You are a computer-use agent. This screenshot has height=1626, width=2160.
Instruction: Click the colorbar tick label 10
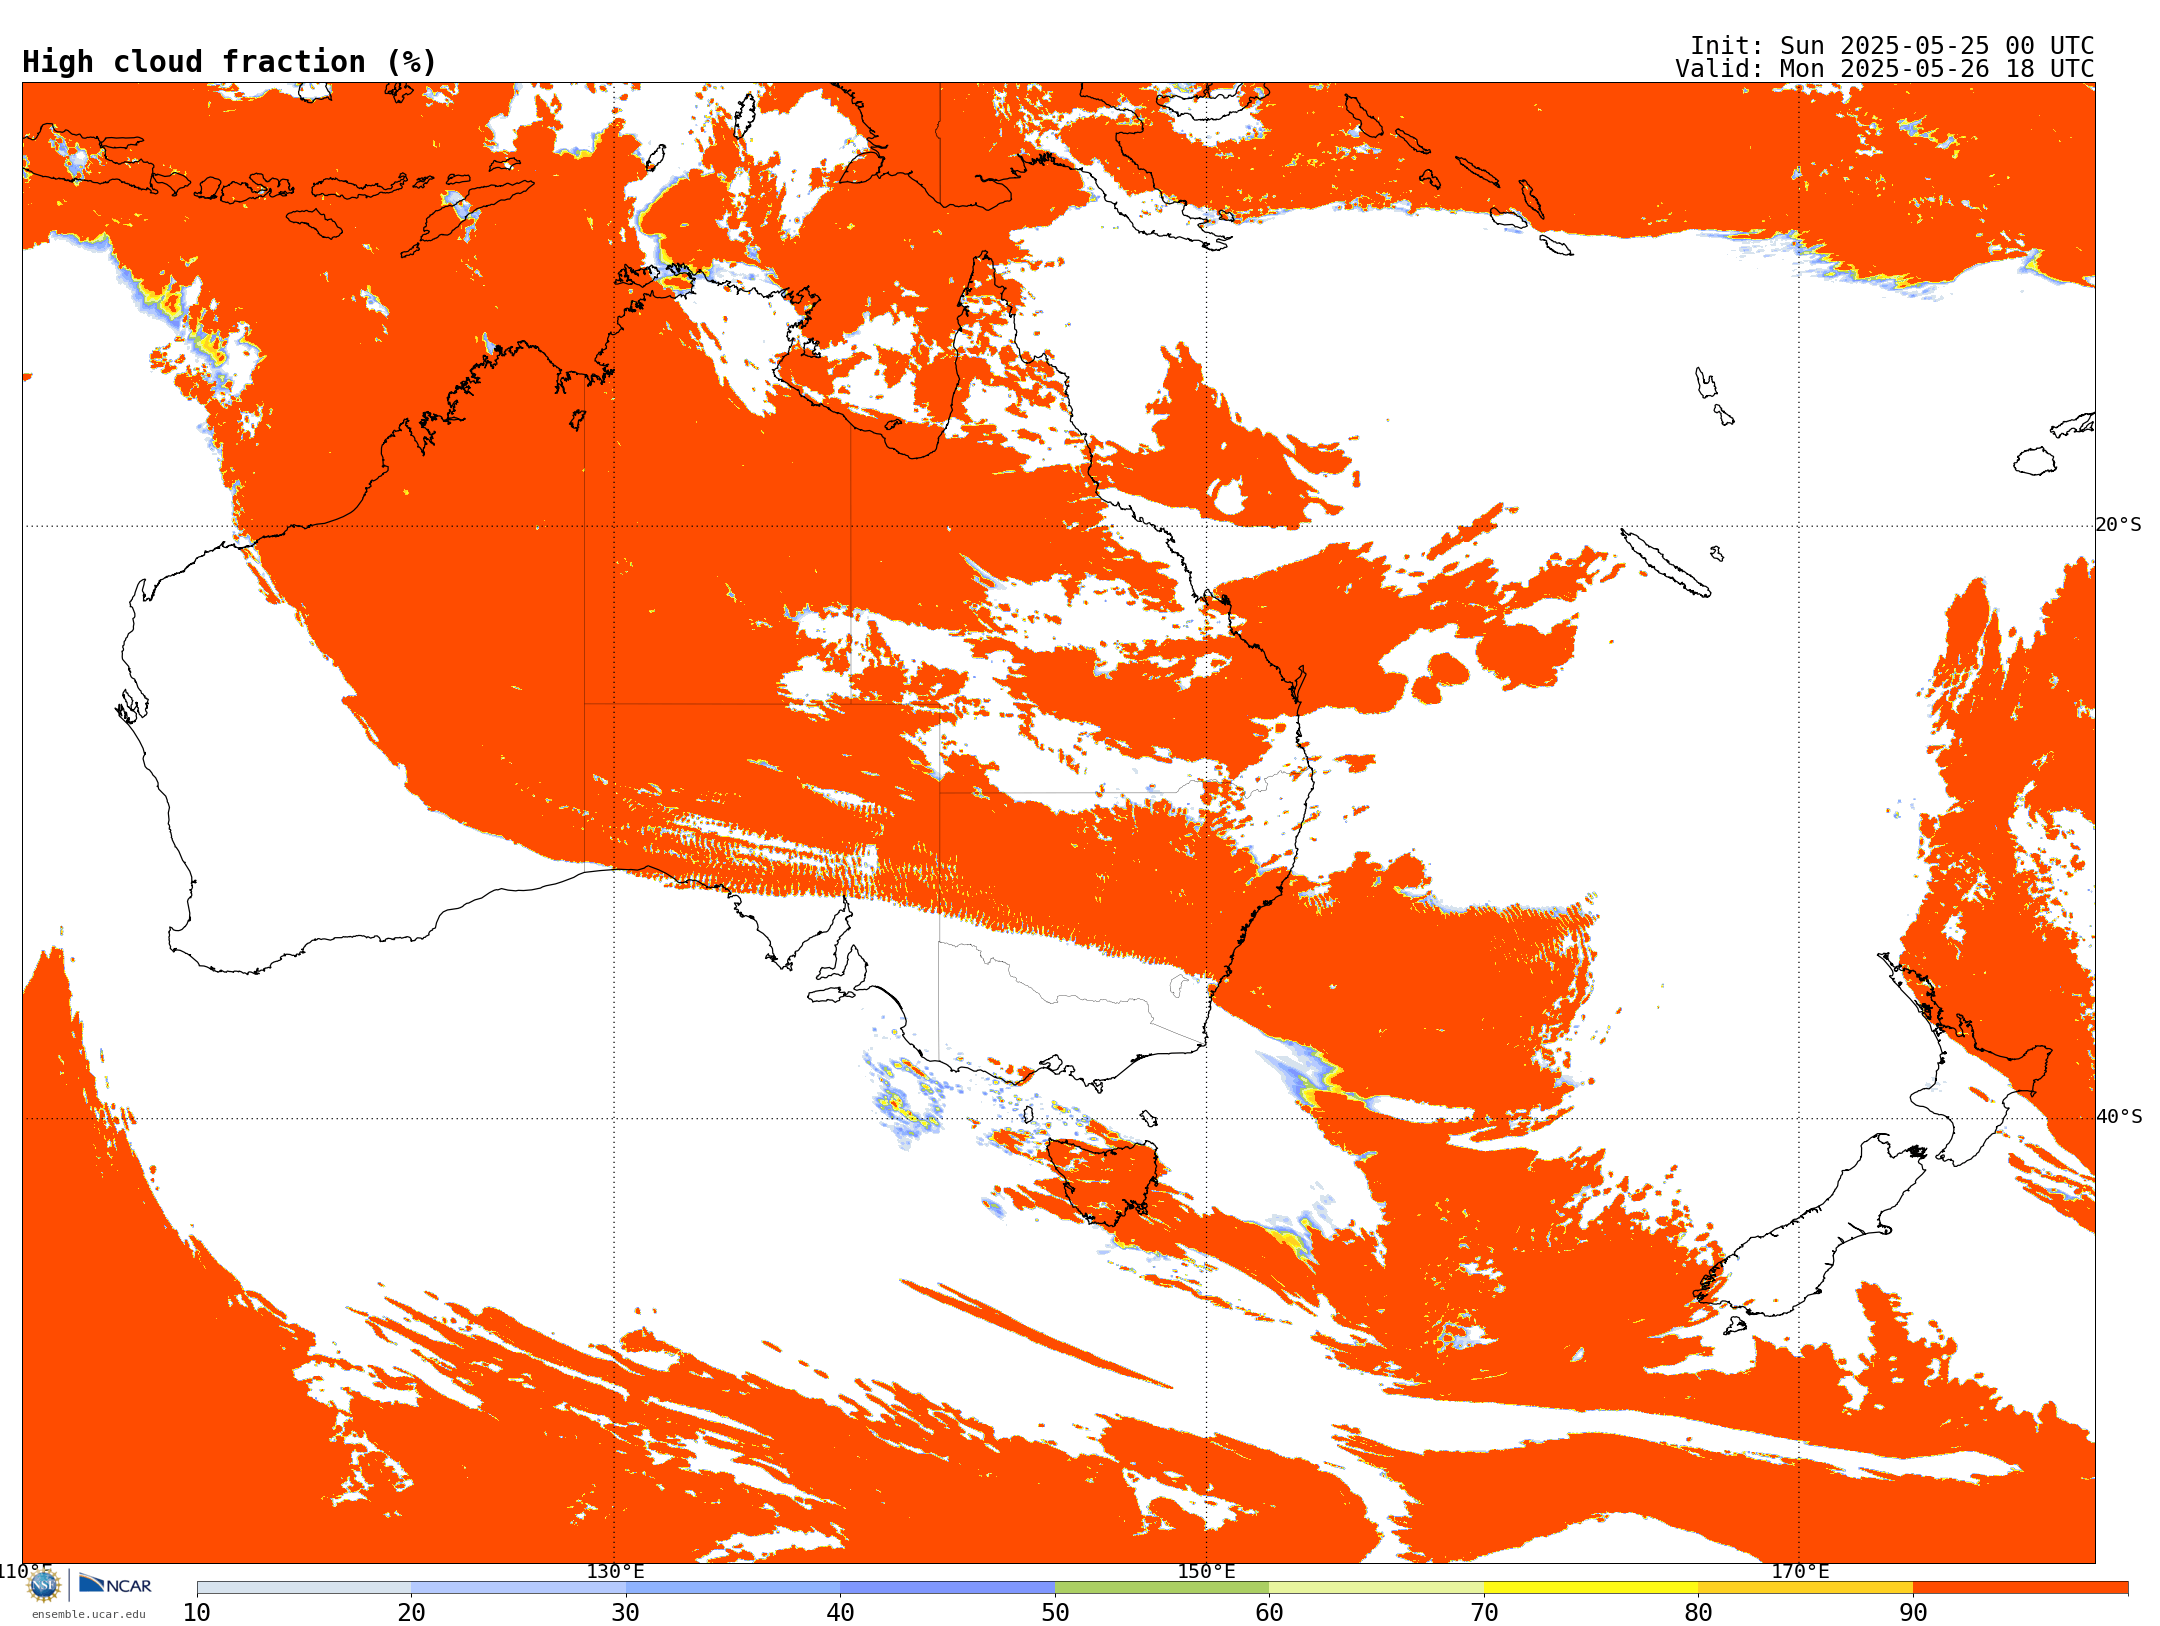[197, 1613]
